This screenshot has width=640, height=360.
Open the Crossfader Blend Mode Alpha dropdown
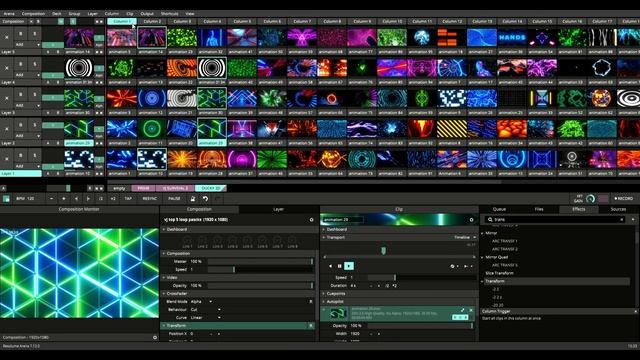point(202,302)
